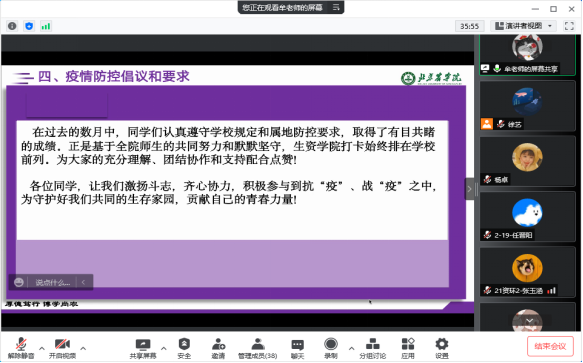Click the 说点什么 message input field
This screenshot has width=583, height=363.
(52, 283)
